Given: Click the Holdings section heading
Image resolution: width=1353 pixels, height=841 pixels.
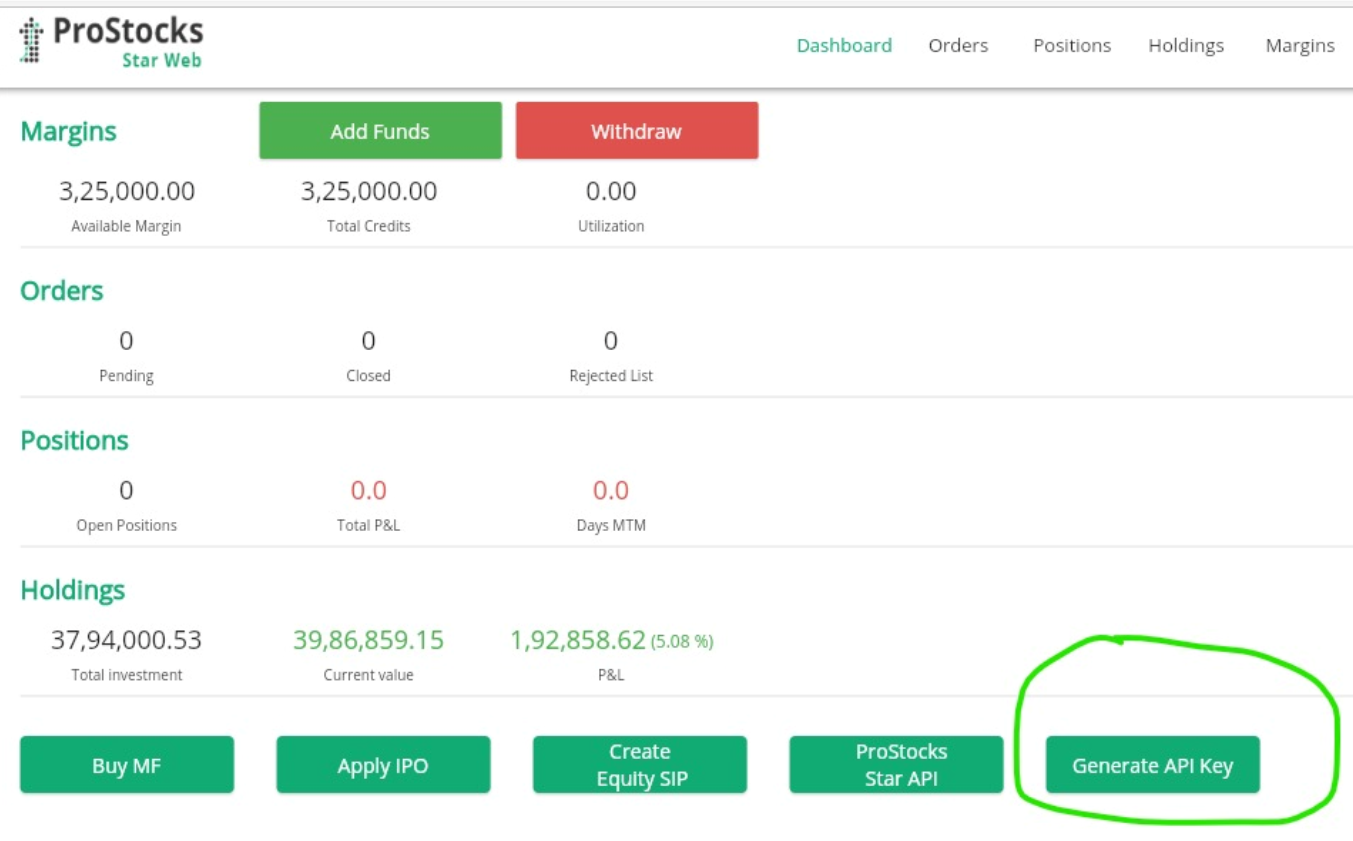Looking at the screenshot, I should pyautogui.click(x=73, y=591).
